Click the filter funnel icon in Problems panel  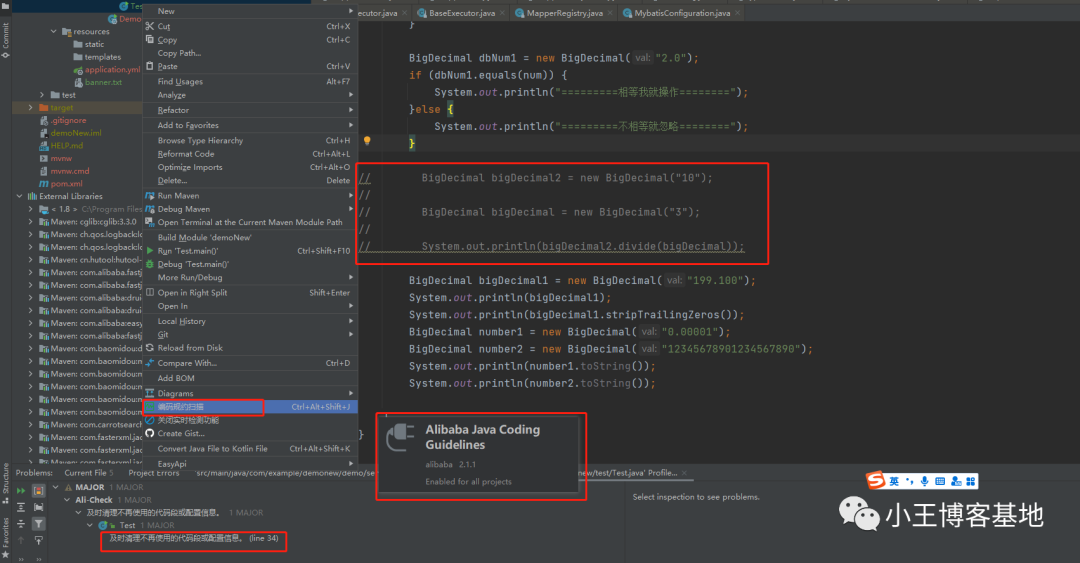(x=39, y=523)
